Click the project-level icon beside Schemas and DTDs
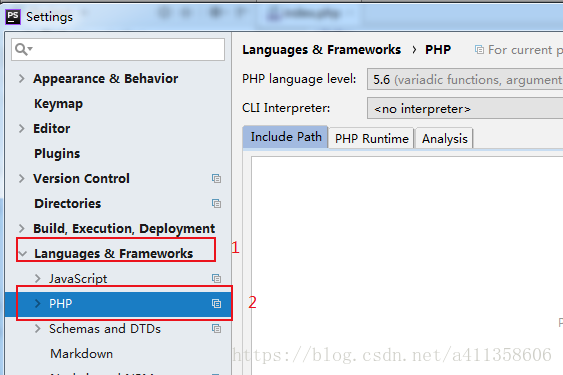This screenshot has height=375, width=563. click(216, 328)
